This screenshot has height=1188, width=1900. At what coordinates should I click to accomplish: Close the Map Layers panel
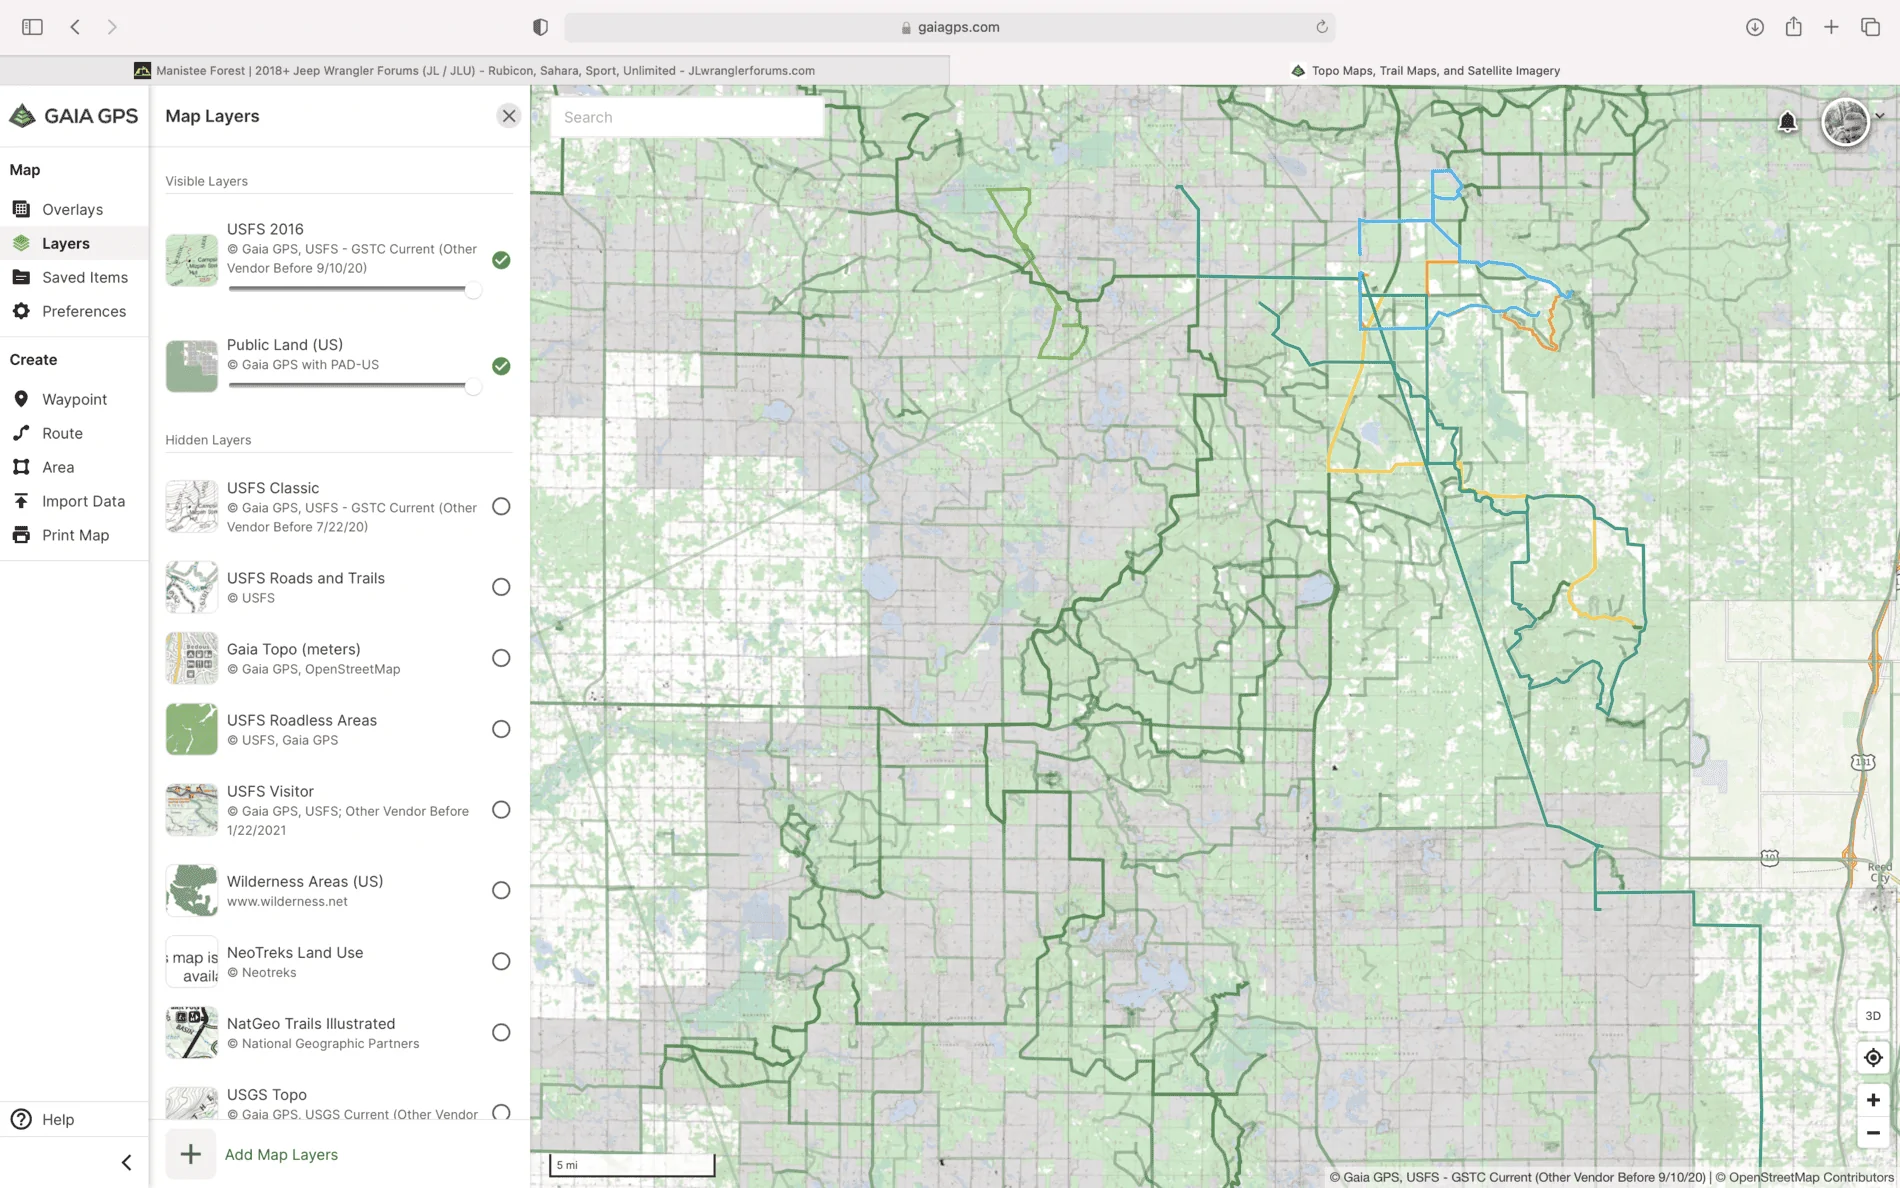509,116
